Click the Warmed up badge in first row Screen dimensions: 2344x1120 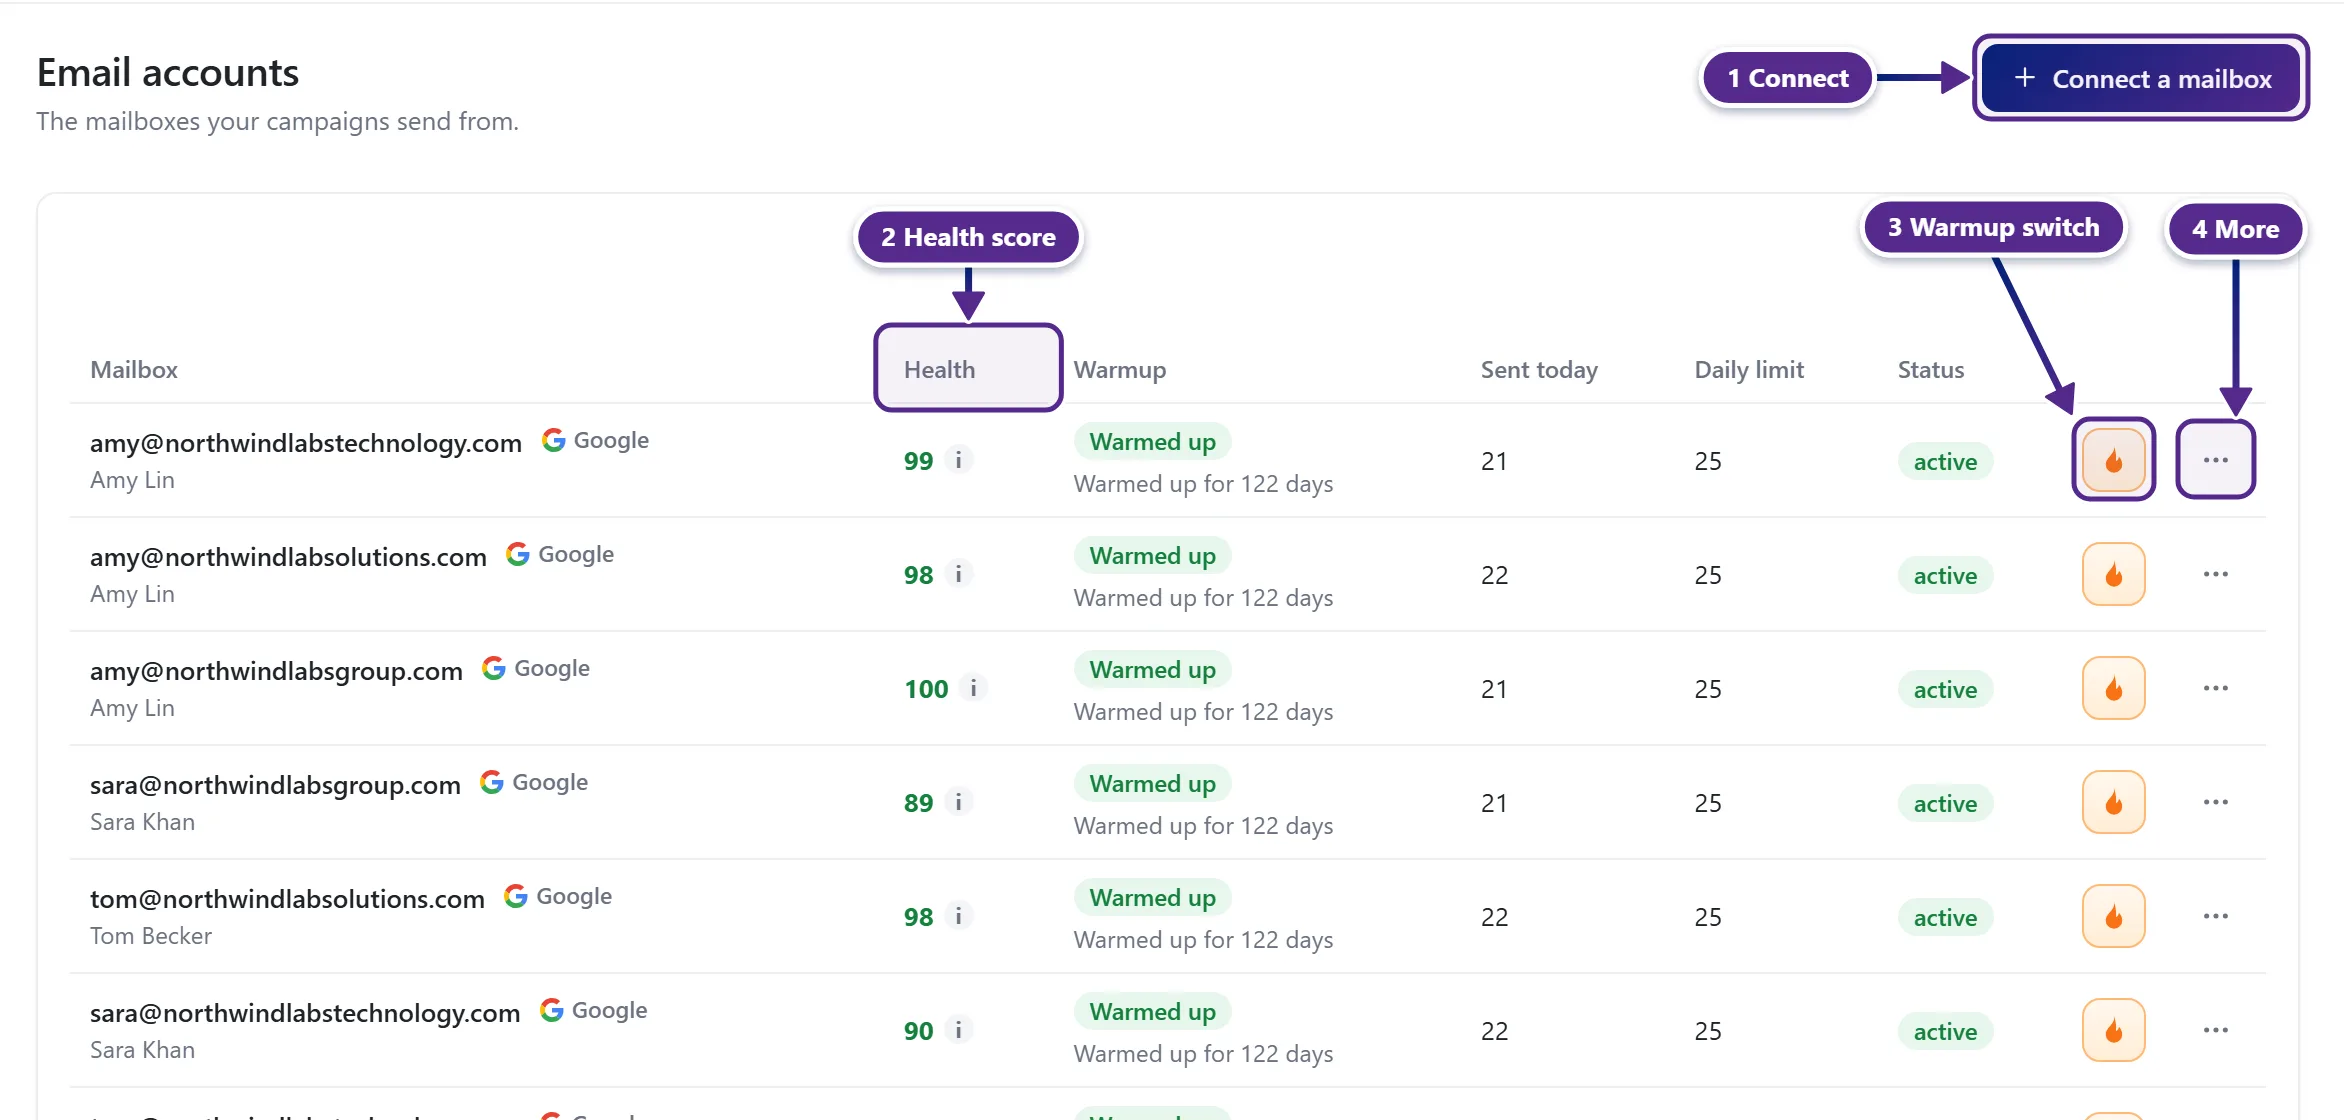[x=1152, y=442]
